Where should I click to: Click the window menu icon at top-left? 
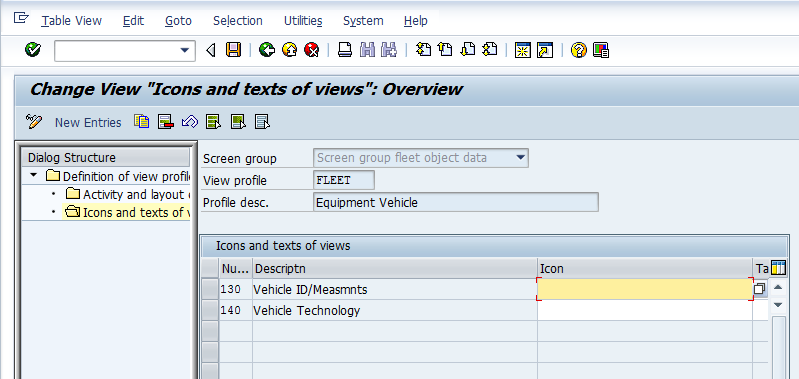pos(21,18)
